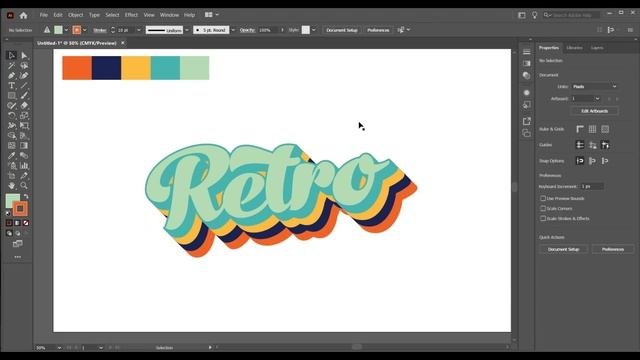The width and height of the screenshot is (640, 360).
Task: Select the Free Transform tool
Action: coord(24,126)
